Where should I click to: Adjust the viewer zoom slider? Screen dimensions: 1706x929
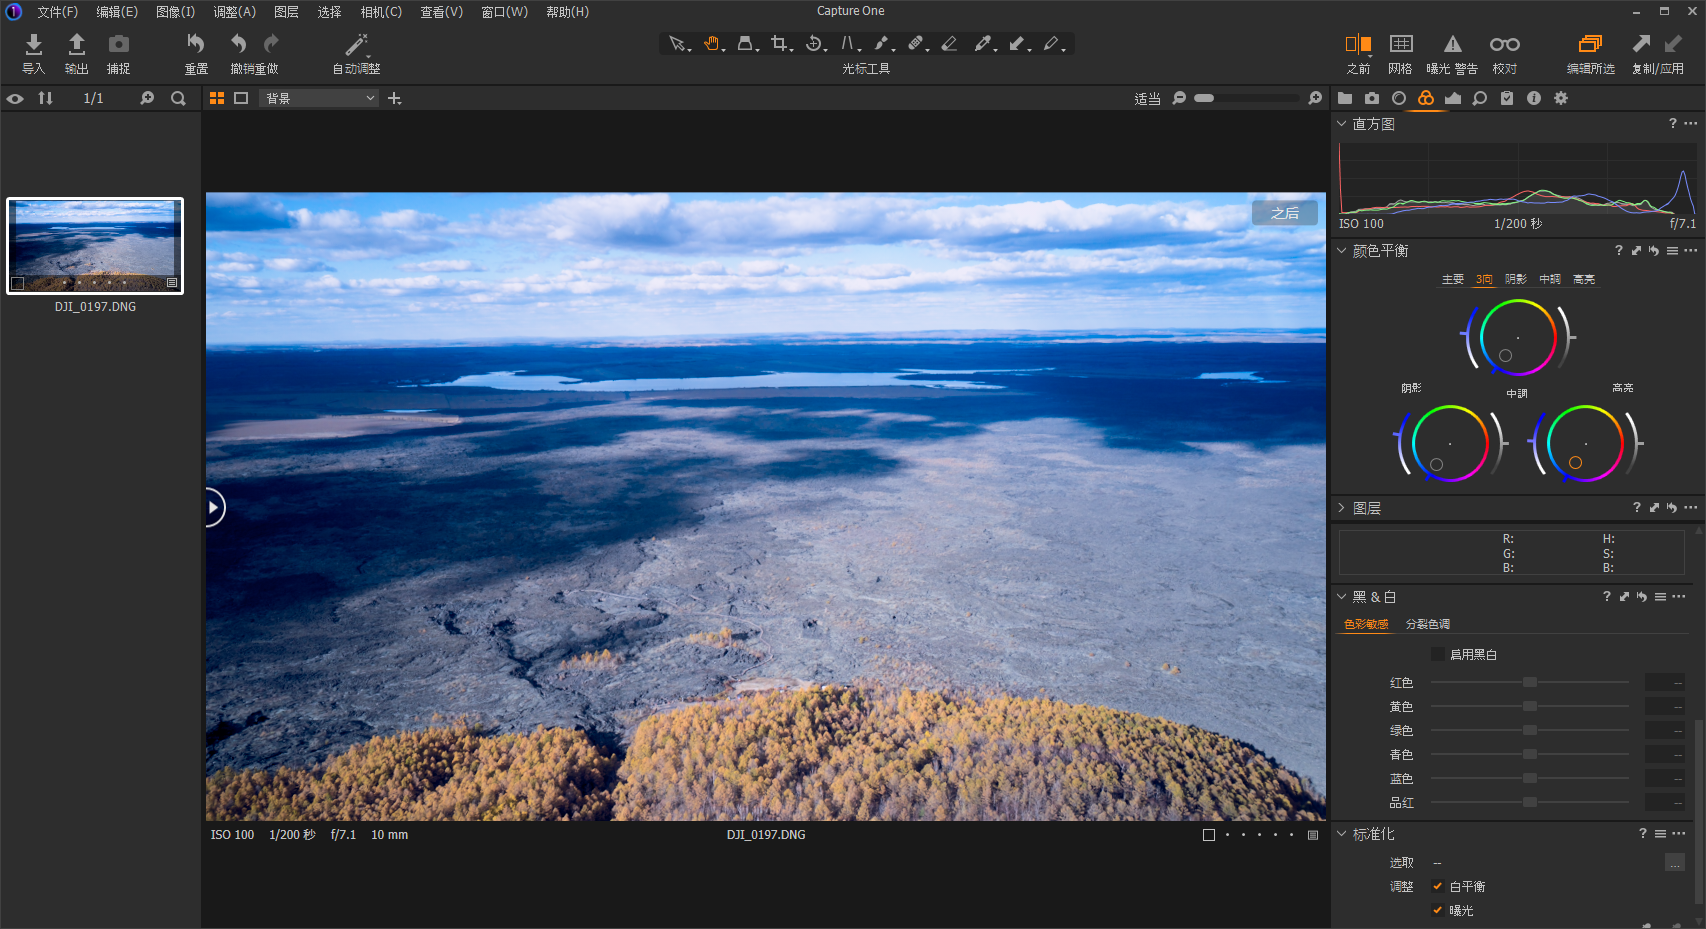pyautogui.click(x=1247, y=98)
